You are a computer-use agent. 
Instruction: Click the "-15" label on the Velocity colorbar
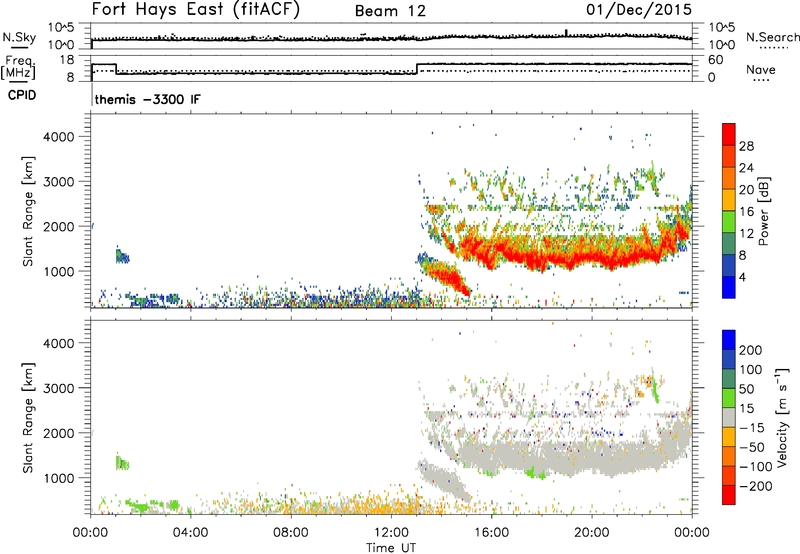pos(752,427)
